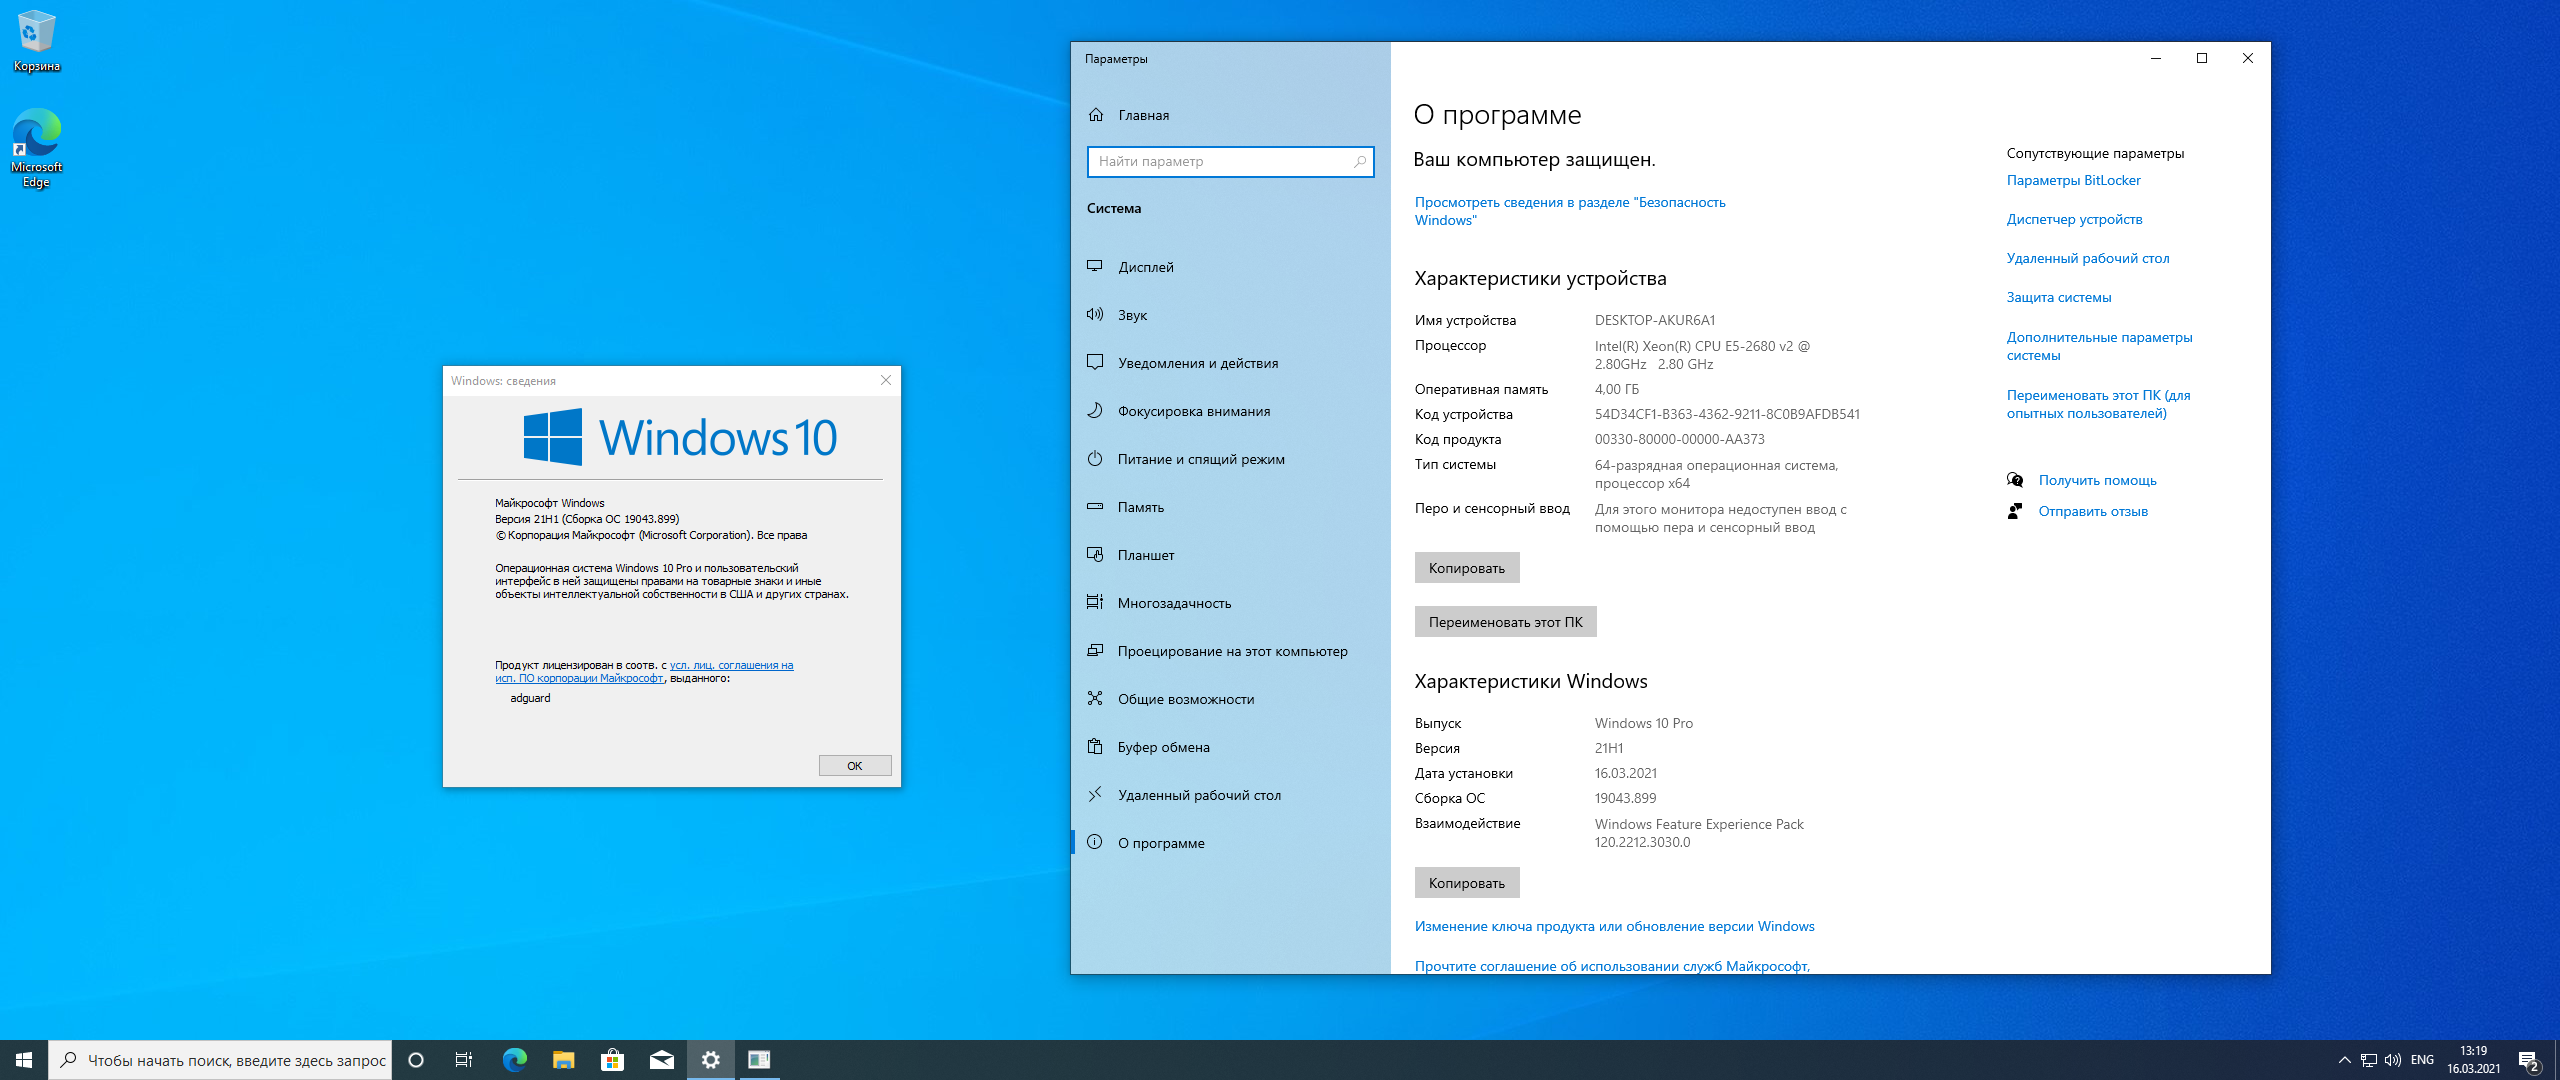Open product key change link
The image size is (2560, 1080).
[1614, 926]
